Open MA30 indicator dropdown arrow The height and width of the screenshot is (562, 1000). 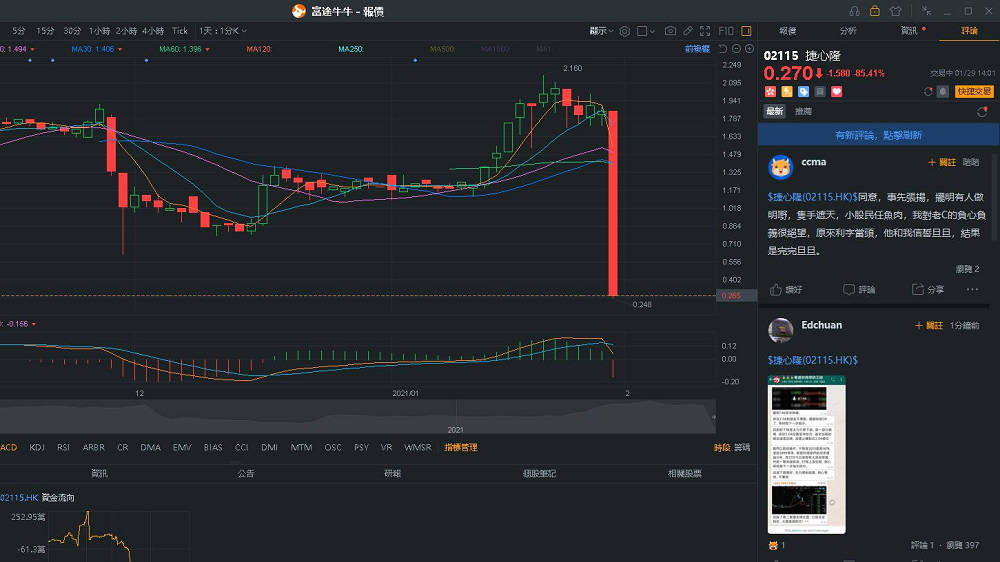(120, 49)
